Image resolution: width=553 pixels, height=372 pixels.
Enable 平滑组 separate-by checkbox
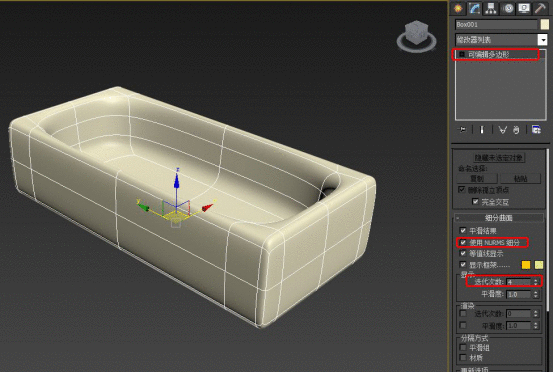point(463,348)
